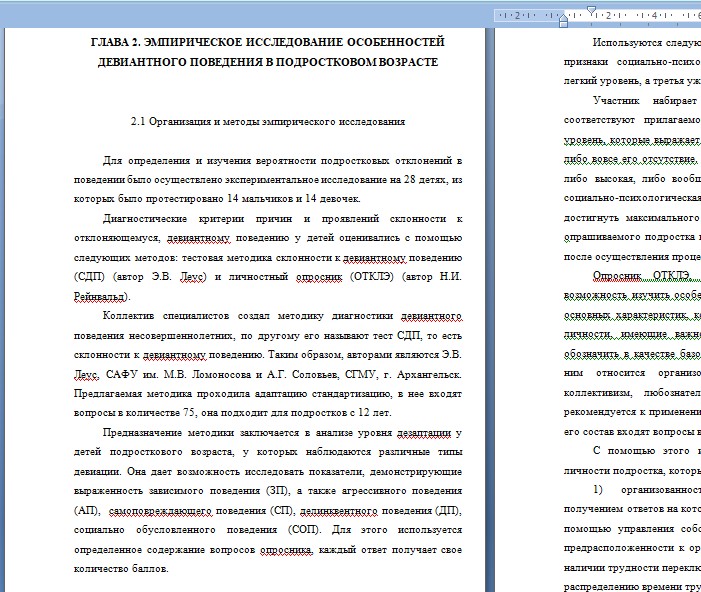This screenshot has width=701, height=592.
Task: Click the hanging indent marker on ruler
Action: pyautogui.click(x=564, y=17)
